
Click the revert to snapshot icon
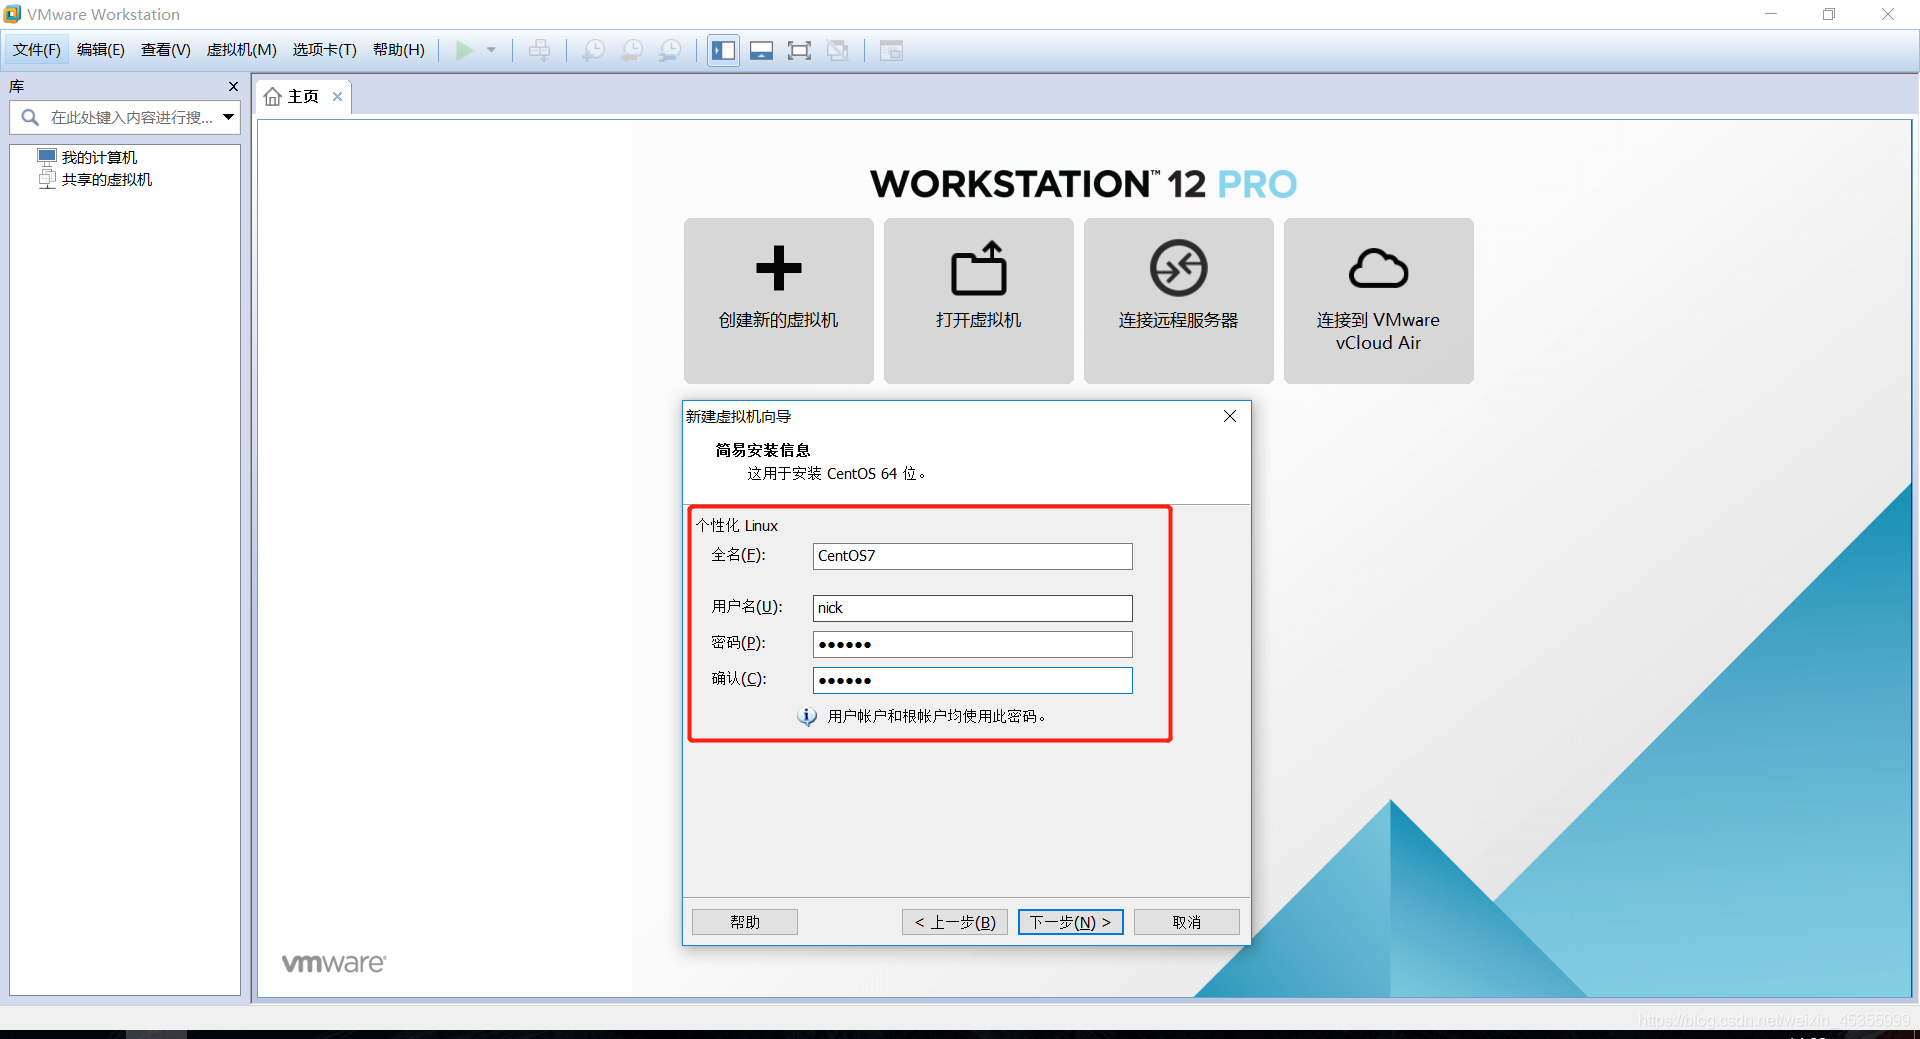click(x=632, y=50)
